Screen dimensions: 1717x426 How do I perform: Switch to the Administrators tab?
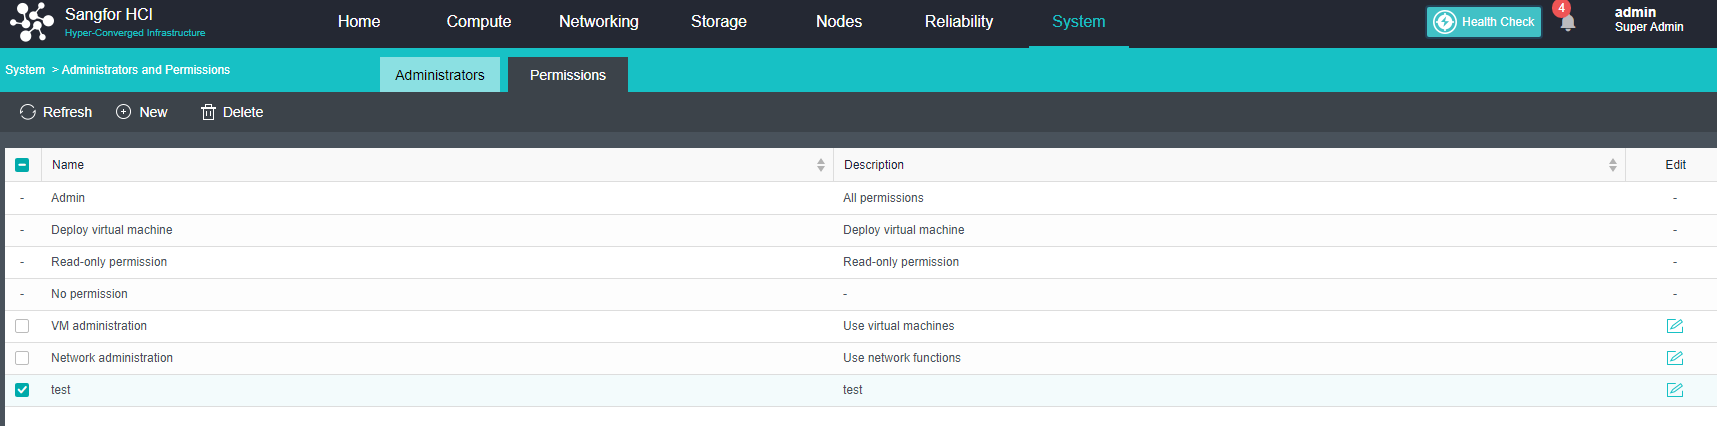click(x=439, y=75)
